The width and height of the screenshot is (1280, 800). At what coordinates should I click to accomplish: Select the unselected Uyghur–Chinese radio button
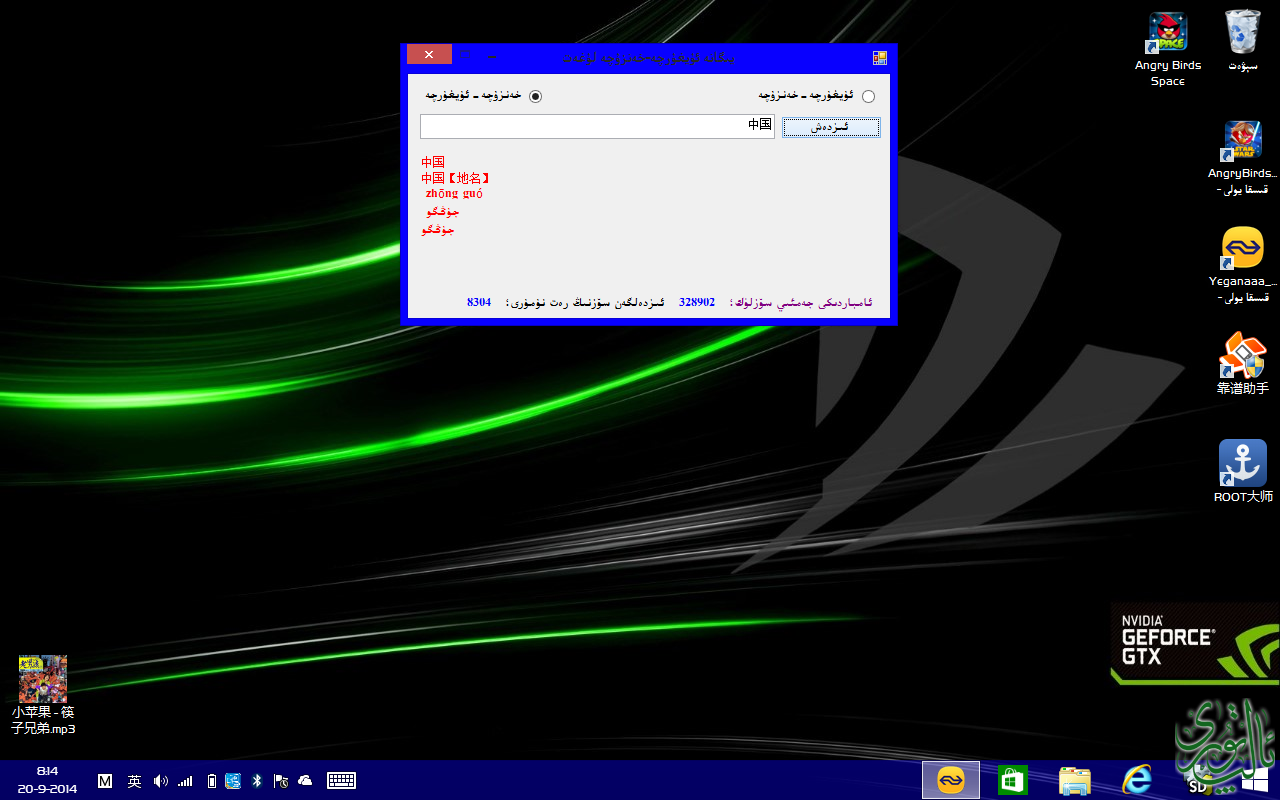pyautogui.click(x=867, y=97)
